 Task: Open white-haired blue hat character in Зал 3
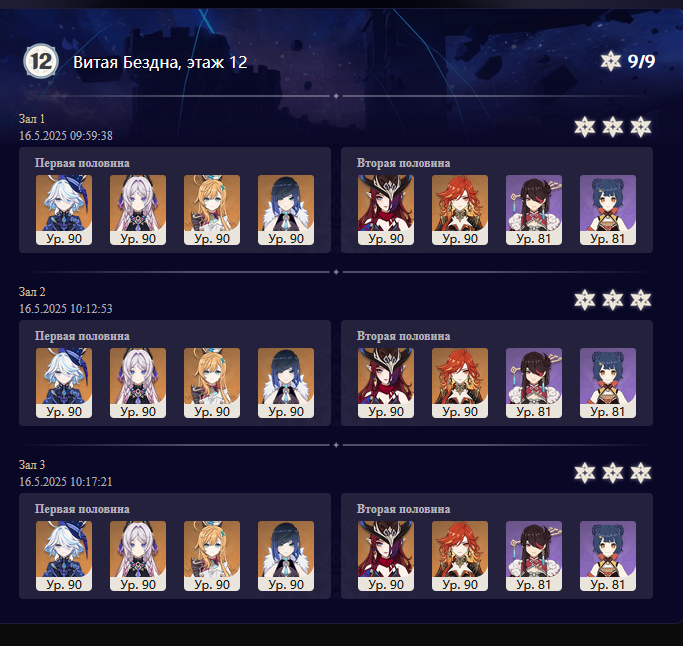coord(64,556)
